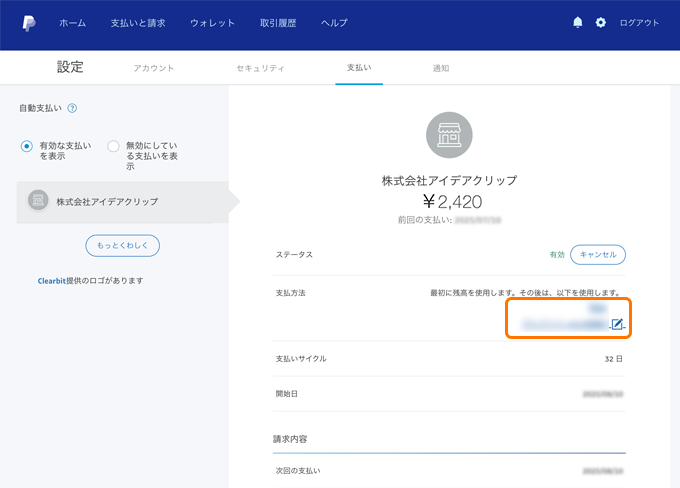Open the 支払いと請求 menu

click(138, 23)
